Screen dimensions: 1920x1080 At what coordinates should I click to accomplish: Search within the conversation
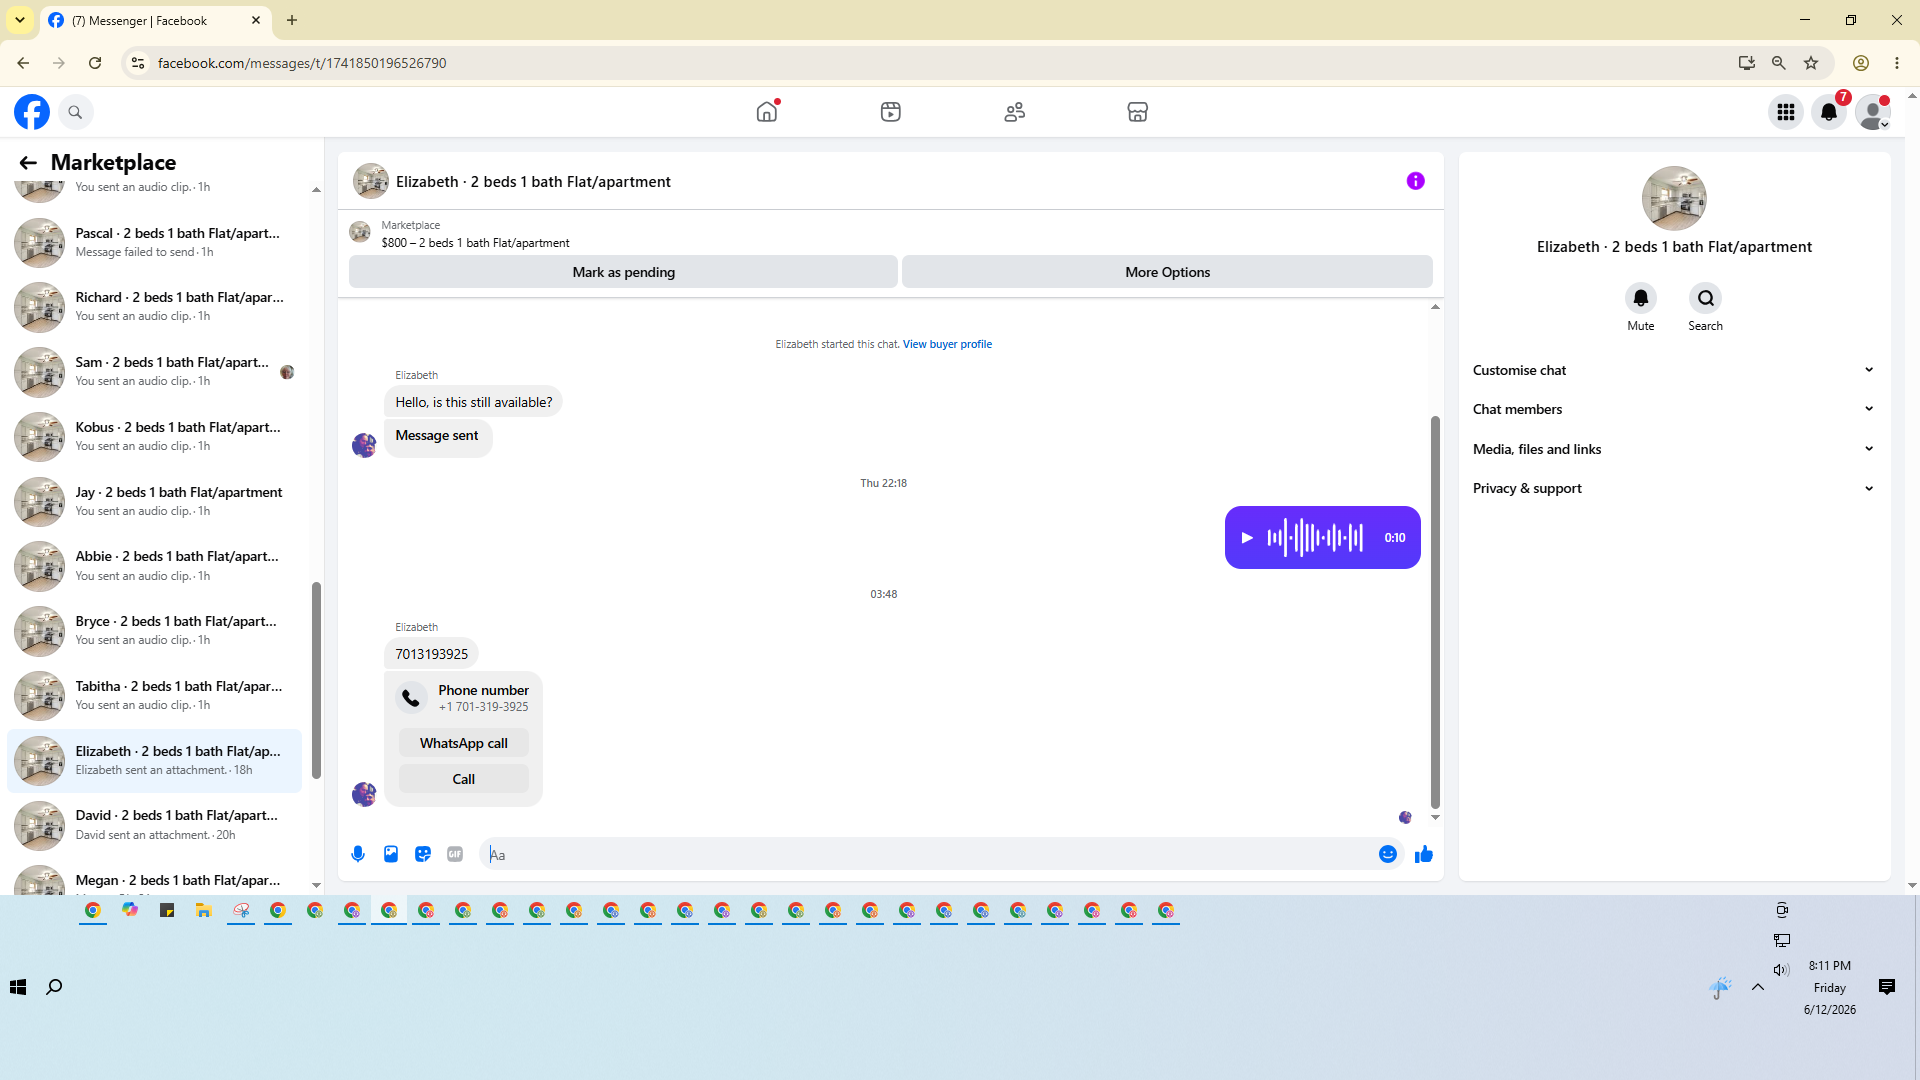click(x=1706, y=298)
